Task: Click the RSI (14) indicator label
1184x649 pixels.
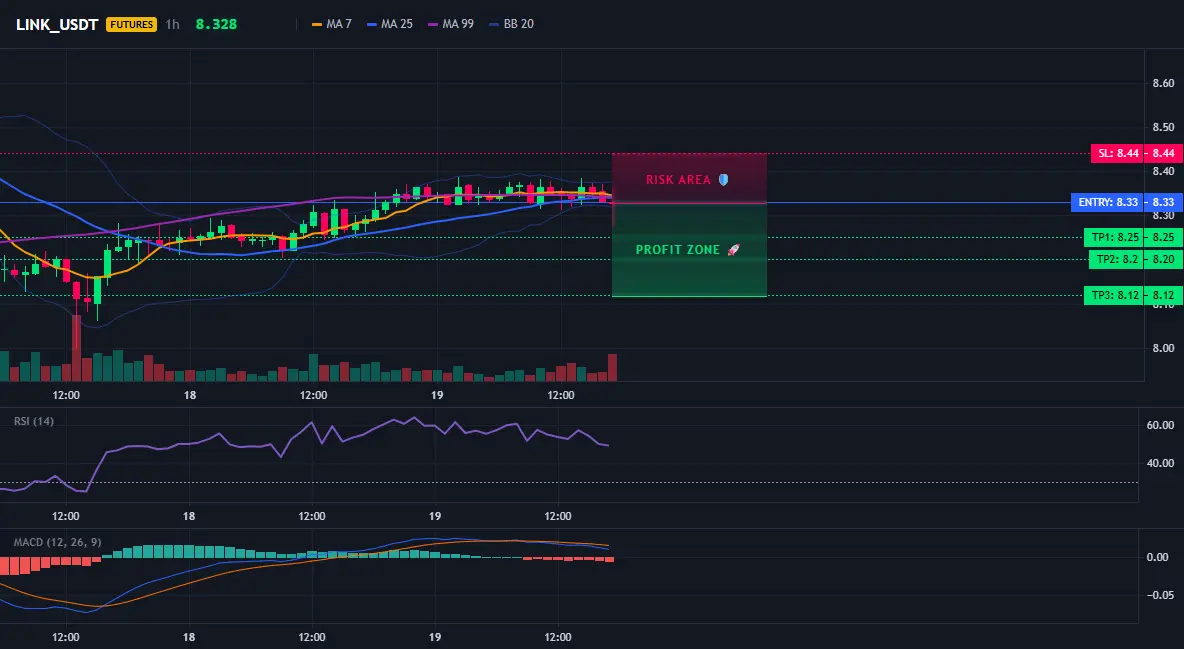Action: tap(34, 421)
